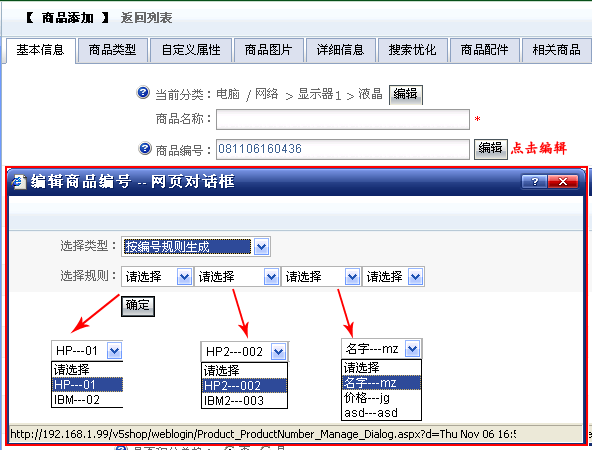Expand the first 选择规则 dropdown
Screen dimensions: 592x450
[184, 277]
